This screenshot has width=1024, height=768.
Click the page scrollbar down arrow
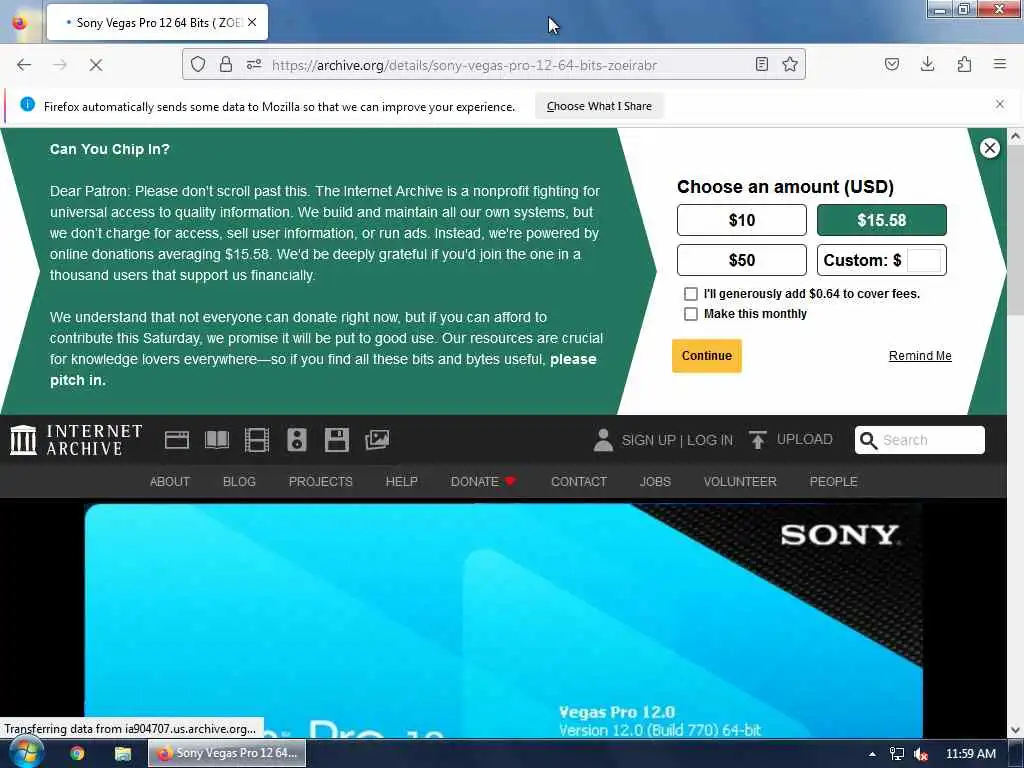coord(1016,730)
